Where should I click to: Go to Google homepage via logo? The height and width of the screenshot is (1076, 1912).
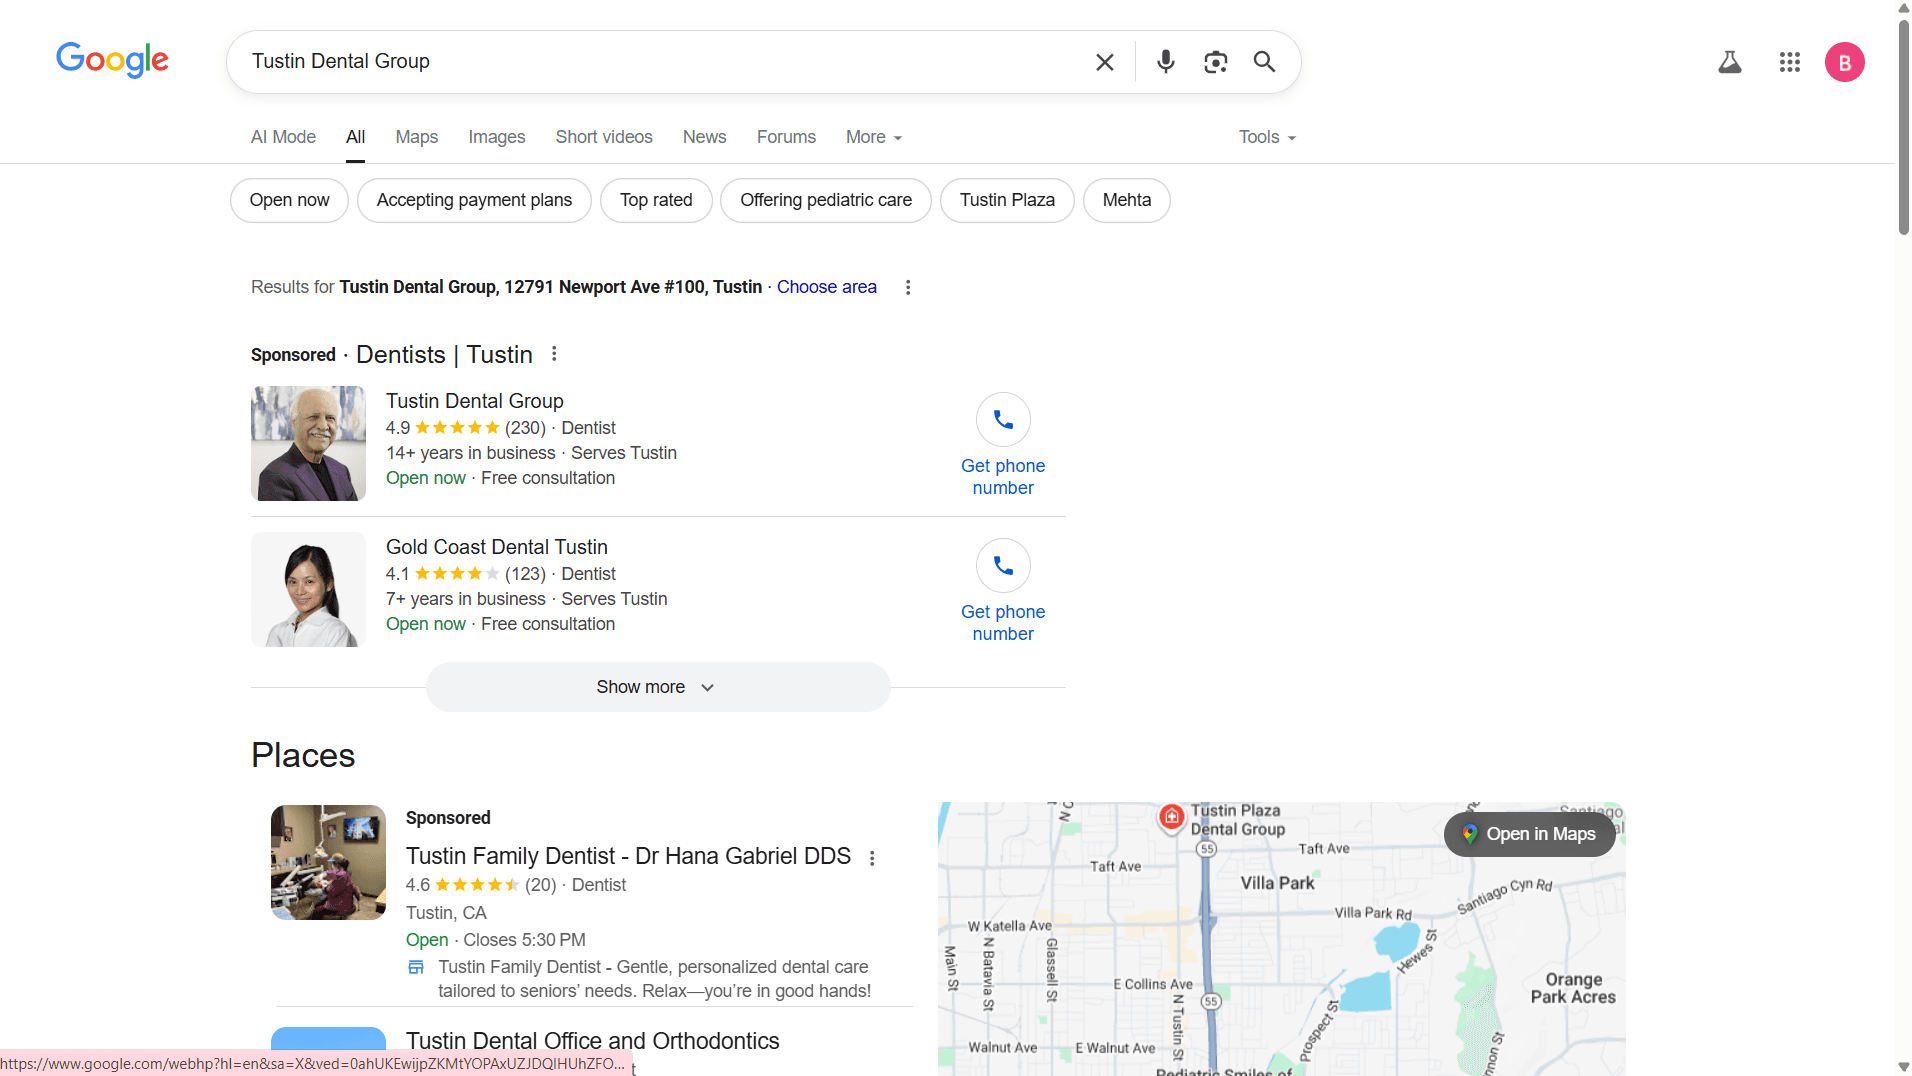coord(112,60)
